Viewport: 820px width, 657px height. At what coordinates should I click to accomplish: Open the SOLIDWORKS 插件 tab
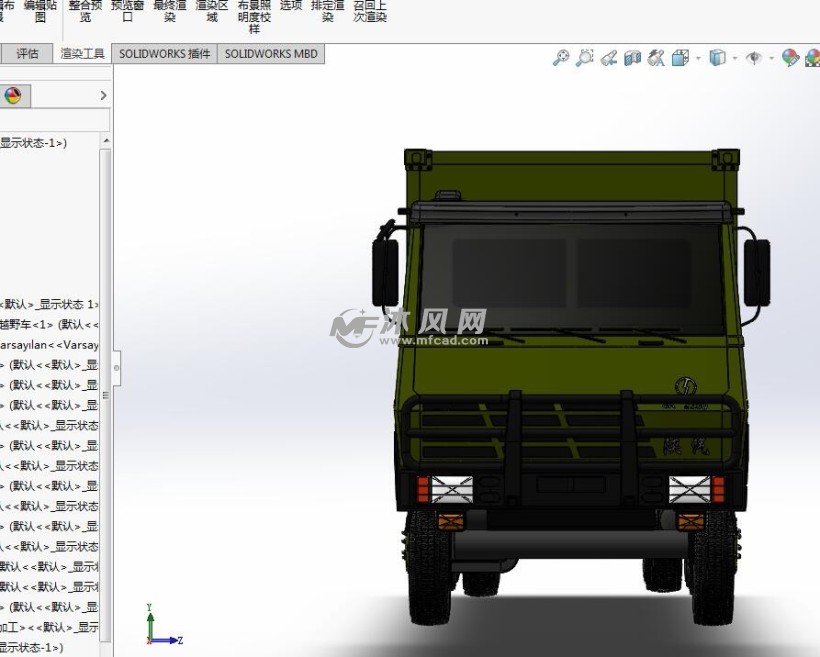(165, 54)
